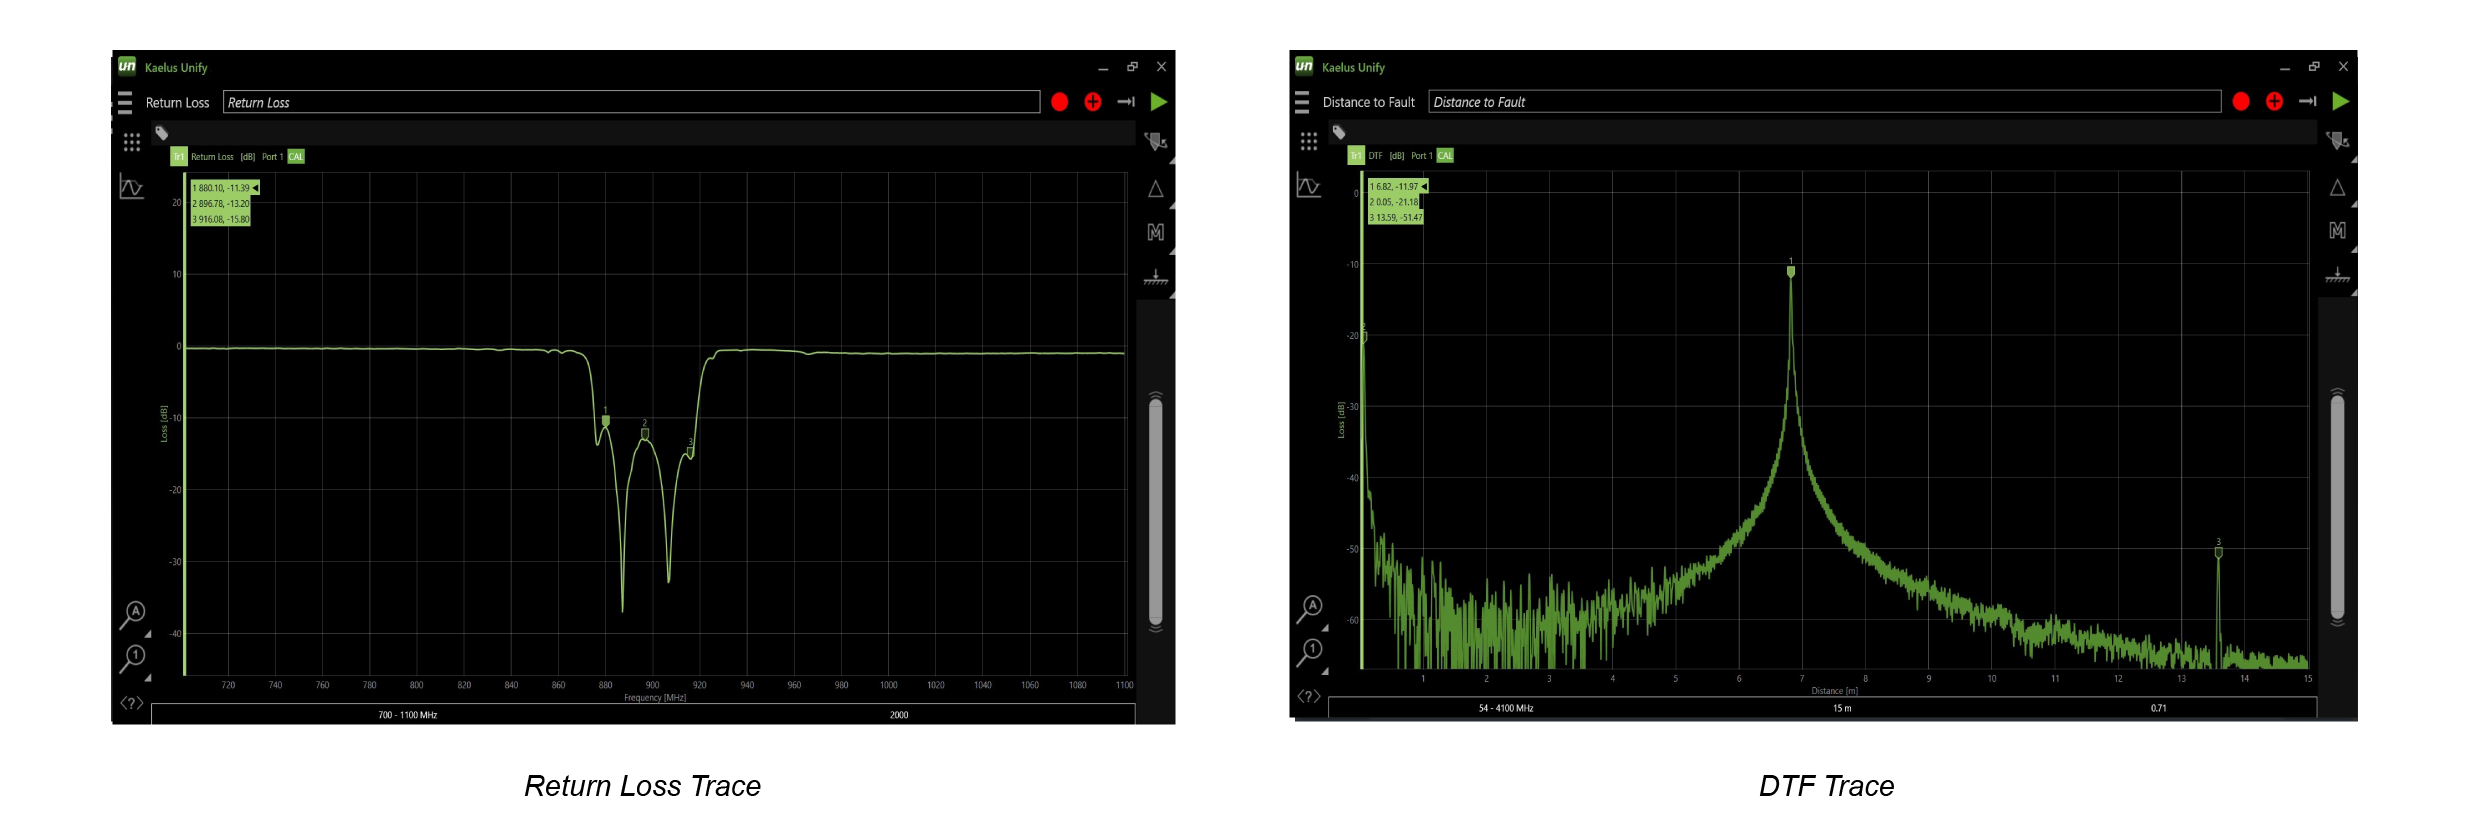Start sweep with green play button, Distance to Fault window
Screen dimensions: 2480x817
click(x=2340, y=101)
